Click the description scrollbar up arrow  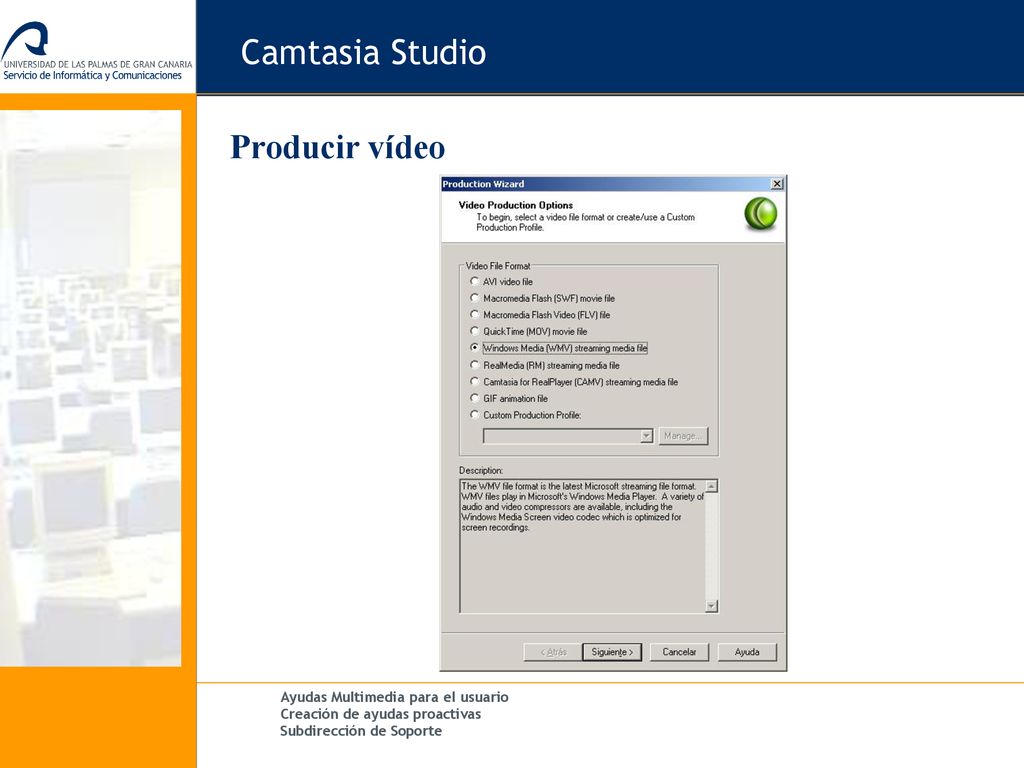tap(712, 486)
